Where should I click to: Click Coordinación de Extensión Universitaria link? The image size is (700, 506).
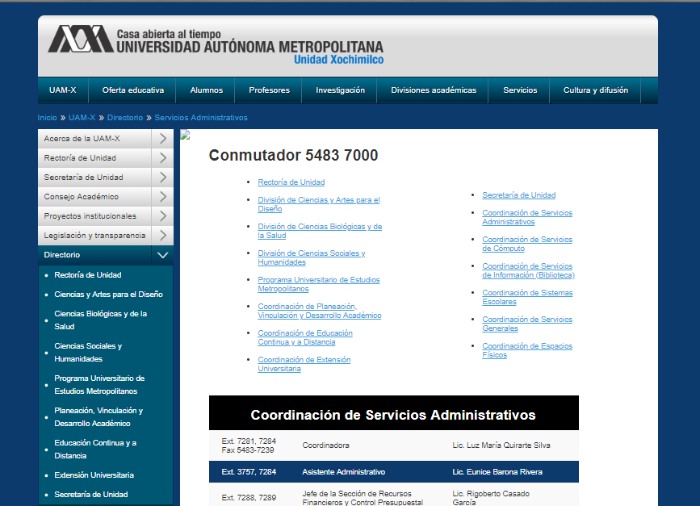click(304, 364)
